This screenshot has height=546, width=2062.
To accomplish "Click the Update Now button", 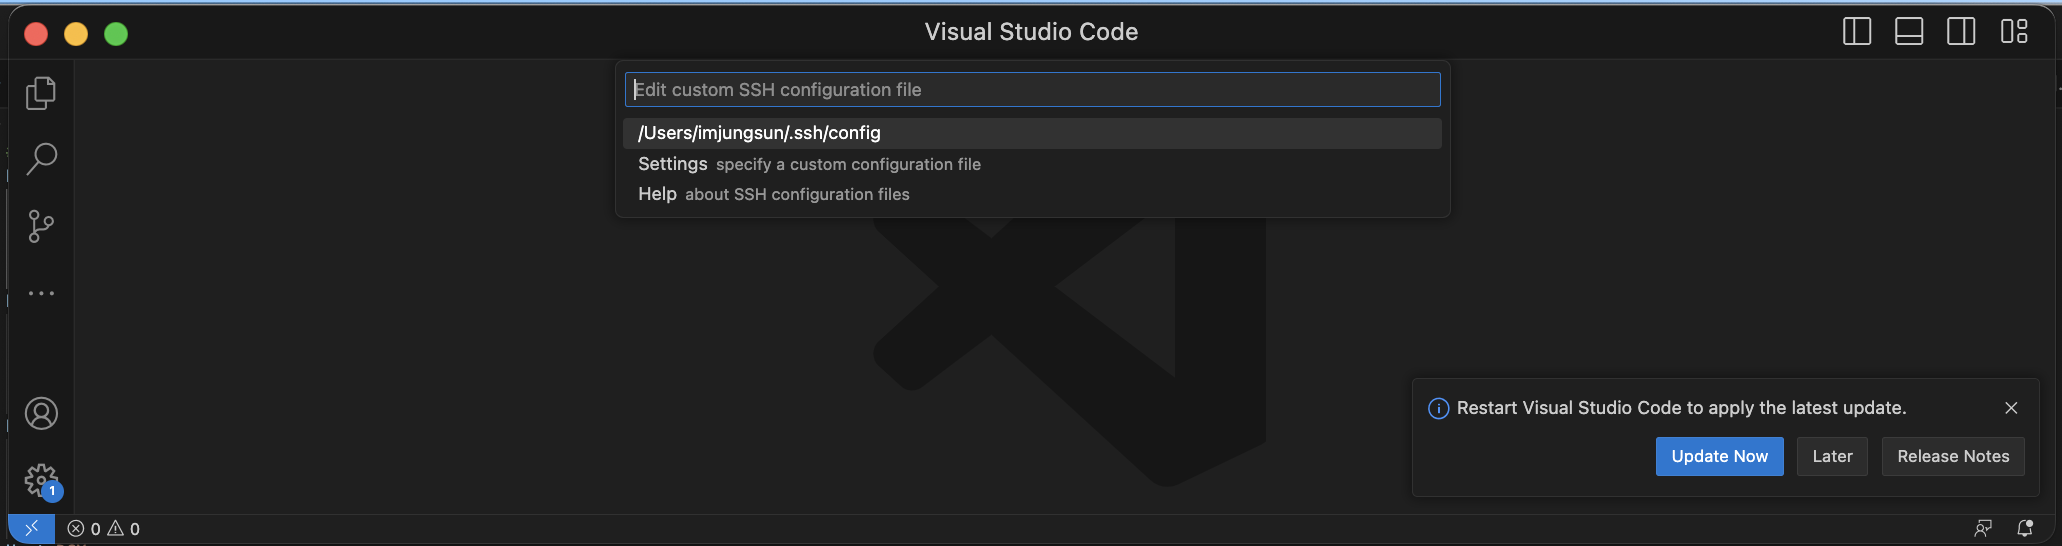I will click(x=1719, y=456).
